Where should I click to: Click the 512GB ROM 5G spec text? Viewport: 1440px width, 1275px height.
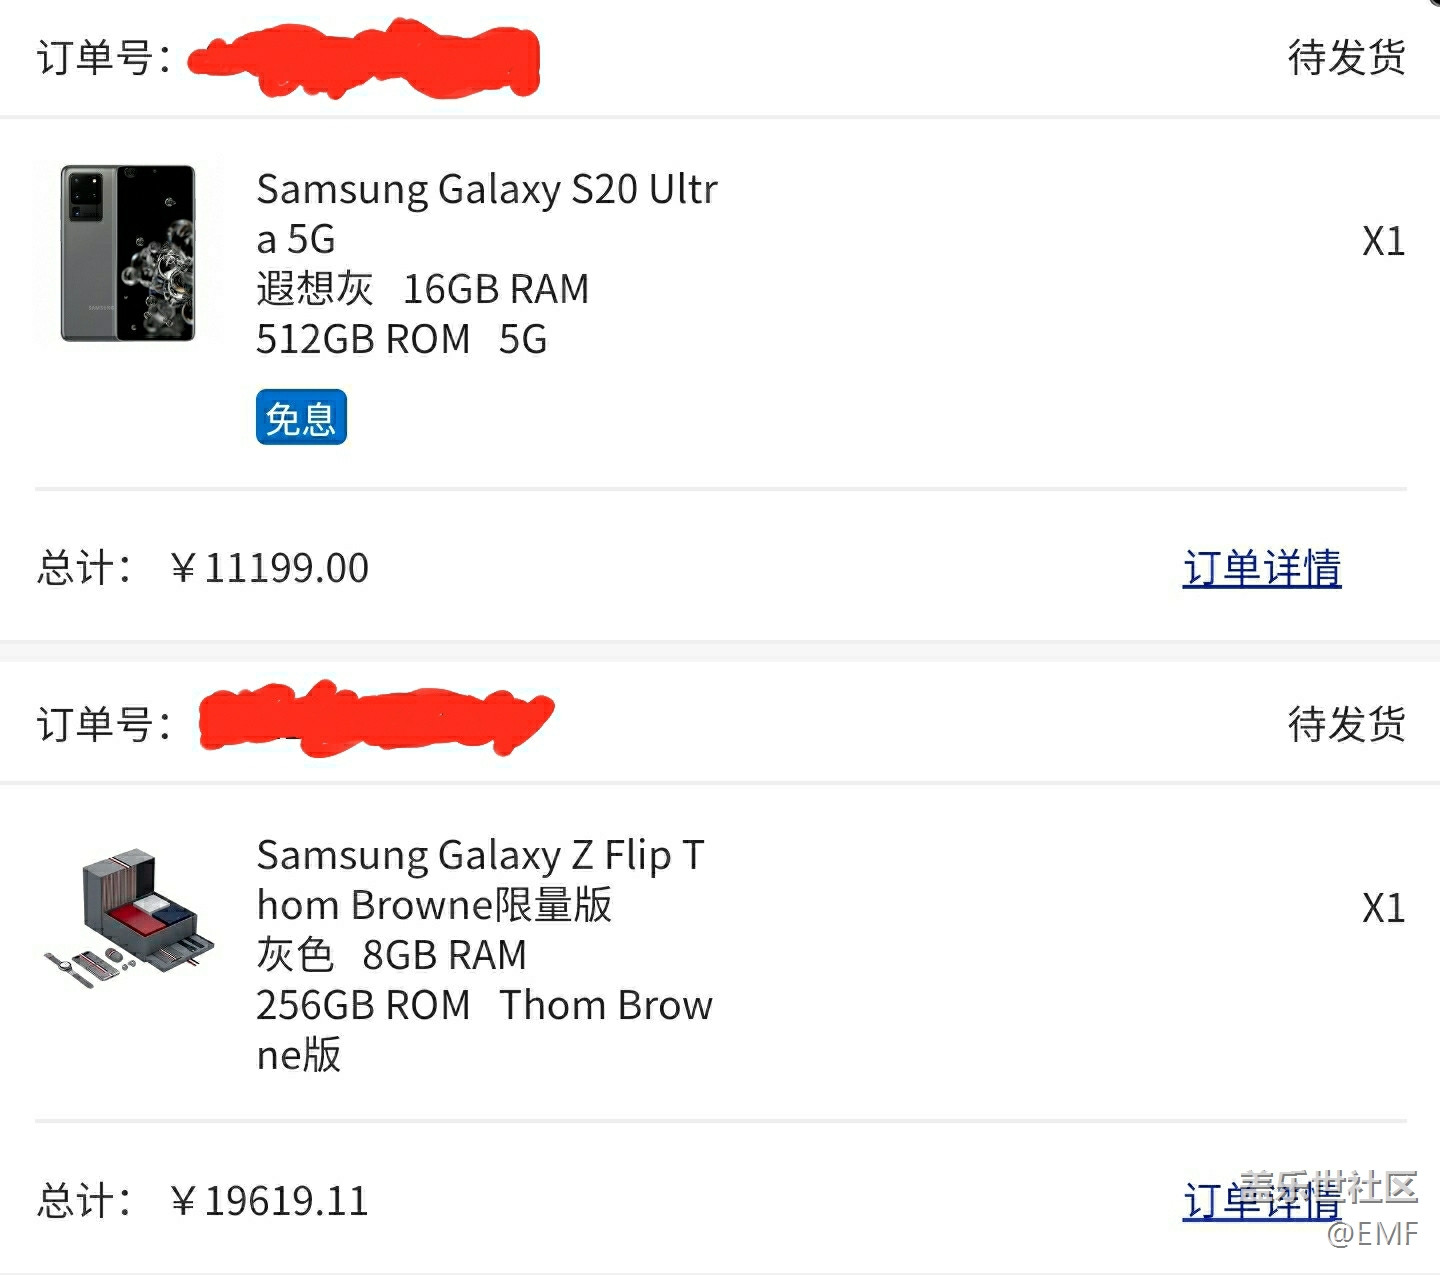click(x=401, y=340)
